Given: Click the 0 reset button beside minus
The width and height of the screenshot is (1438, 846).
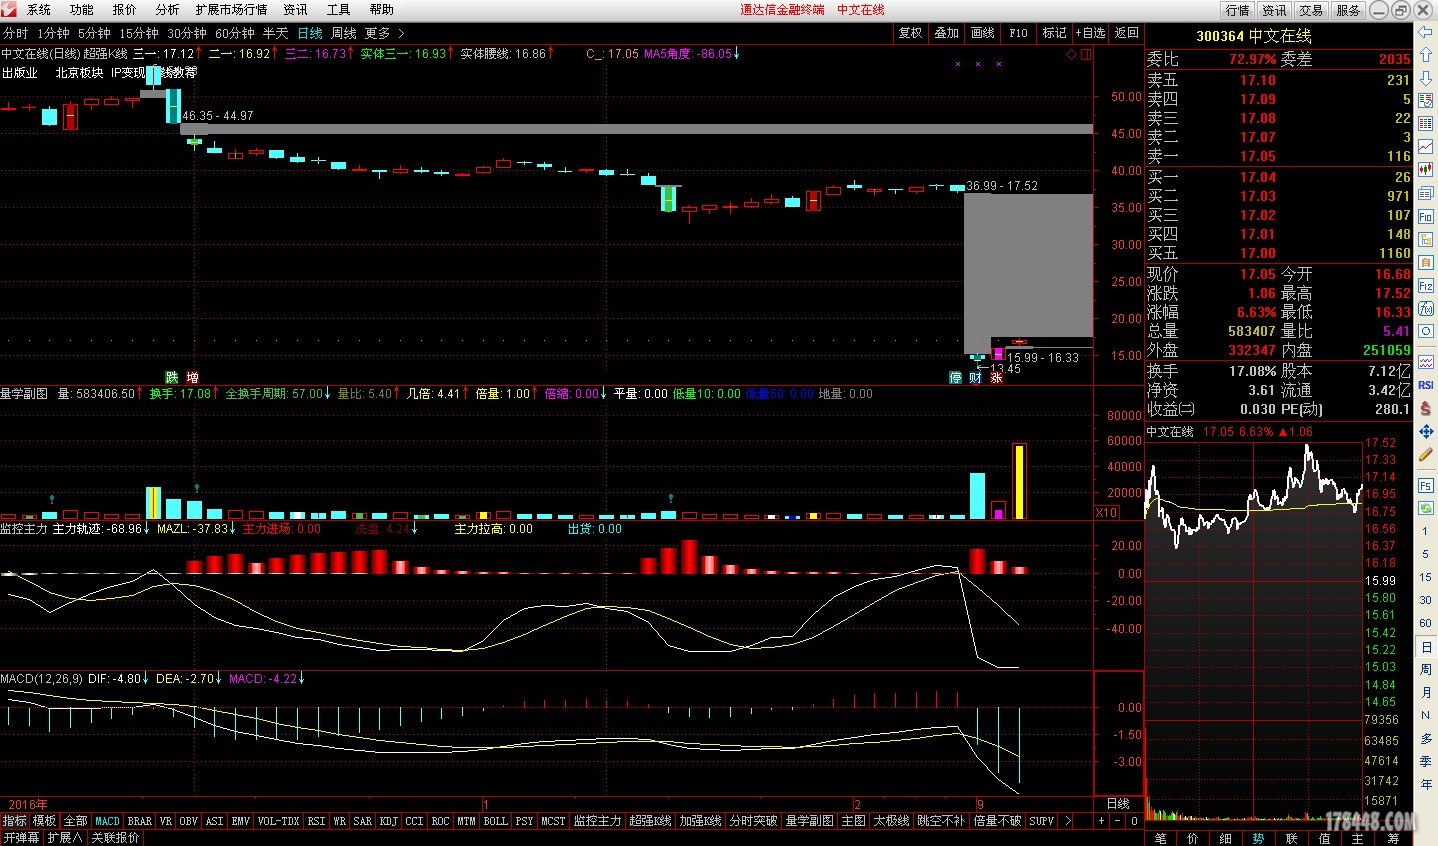Looking at the screenshot, I should point(1134,821).
